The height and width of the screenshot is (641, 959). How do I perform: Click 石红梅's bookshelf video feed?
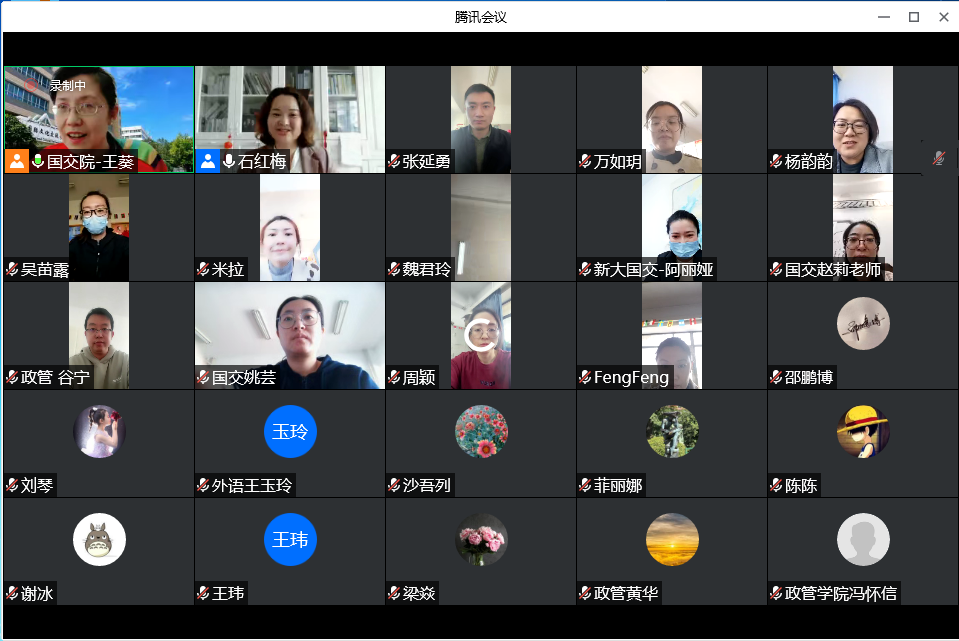[x=290, y=119]
